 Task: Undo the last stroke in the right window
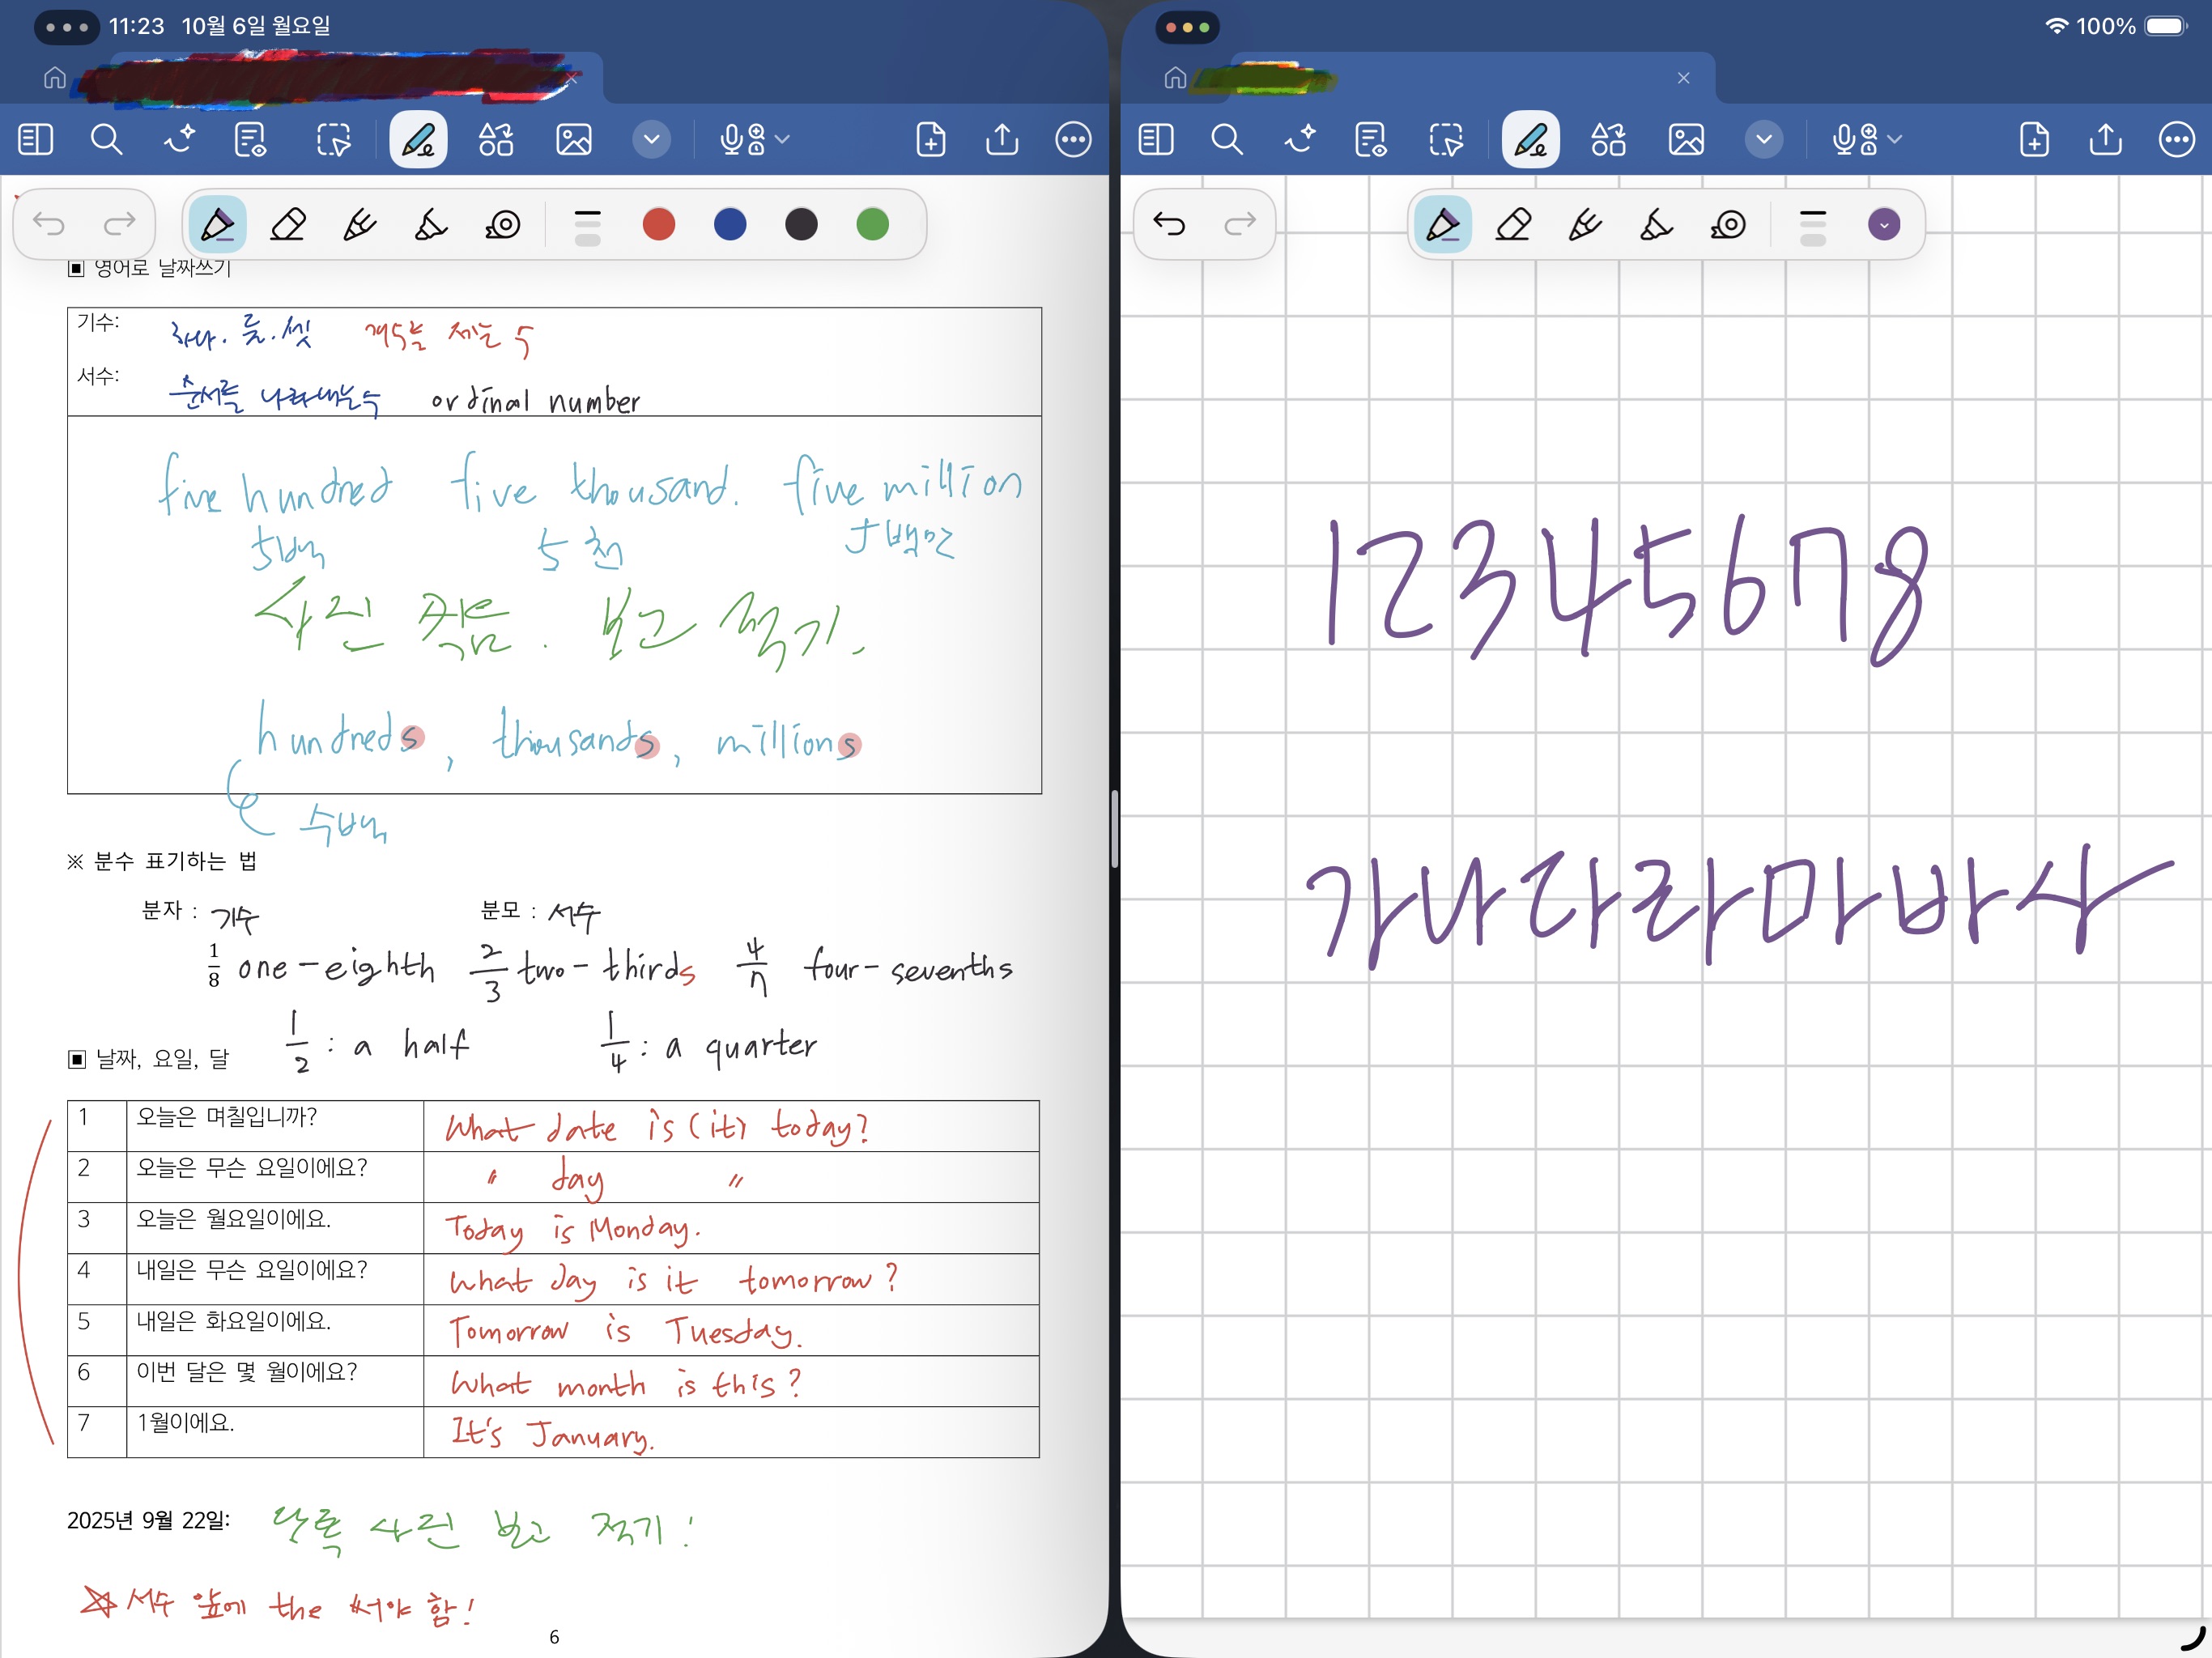click(x=1168, y=224)
